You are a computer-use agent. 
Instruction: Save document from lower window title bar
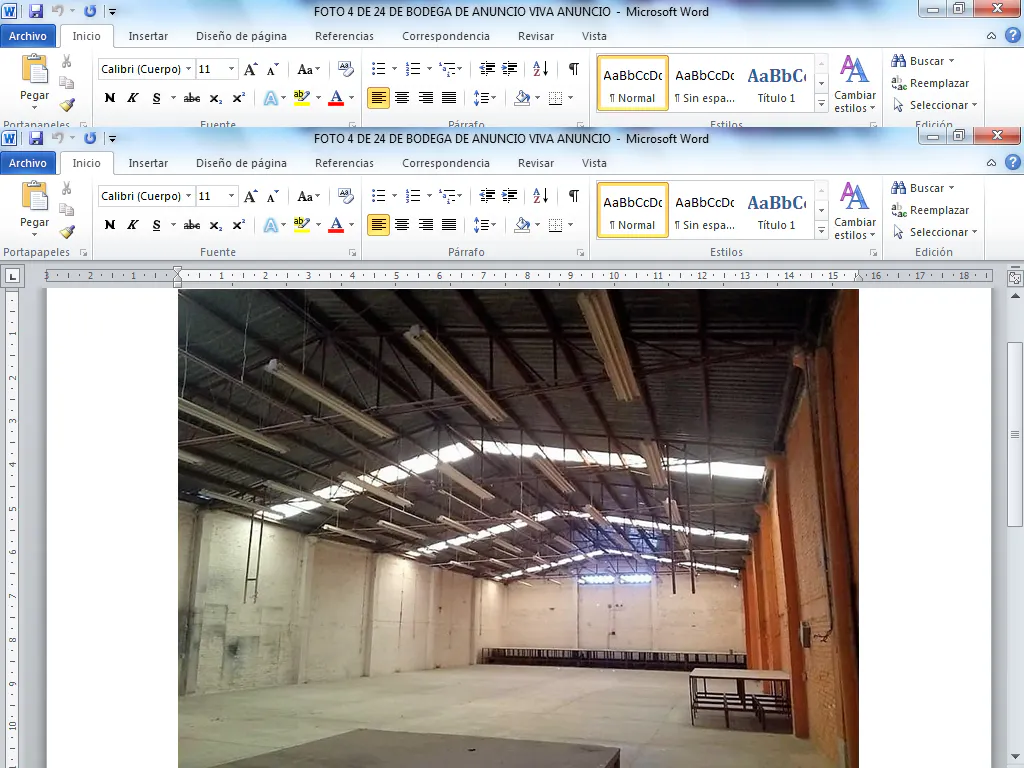[x=35, y=138]
